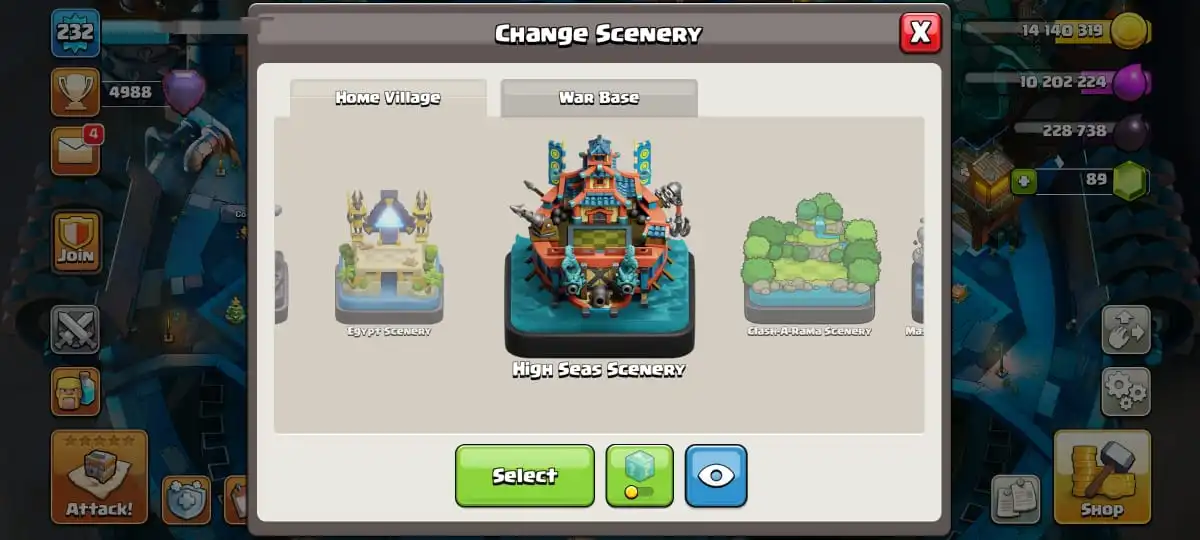Screen dimensions: 1200x540
Task: Preview scenery with the eye button
Action: click(716, 475)
